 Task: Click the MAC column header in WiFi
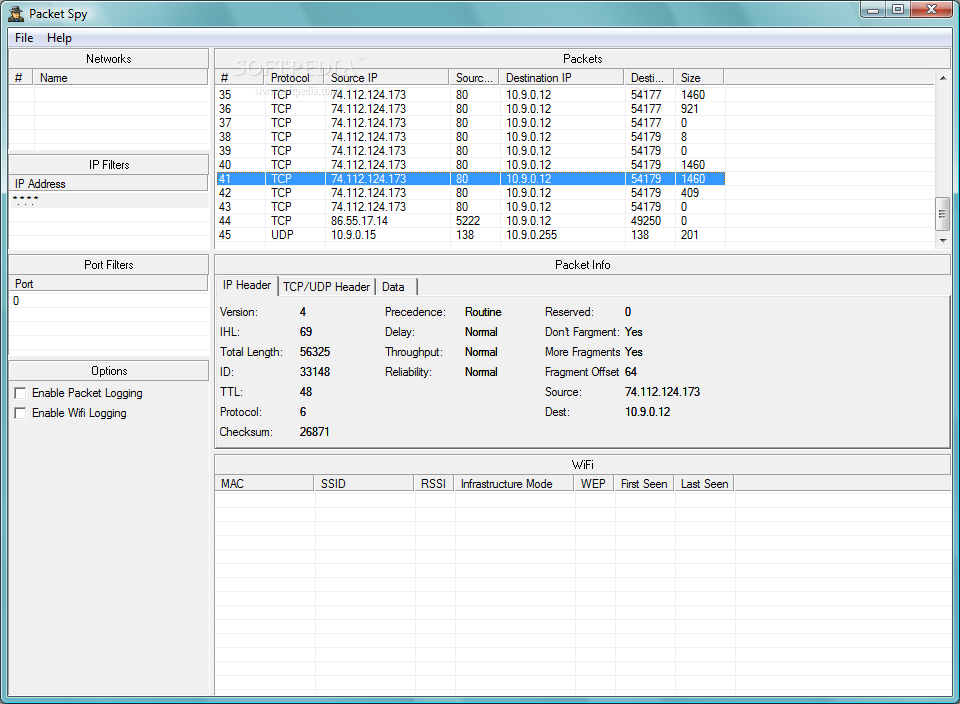(x=264, y=484)
